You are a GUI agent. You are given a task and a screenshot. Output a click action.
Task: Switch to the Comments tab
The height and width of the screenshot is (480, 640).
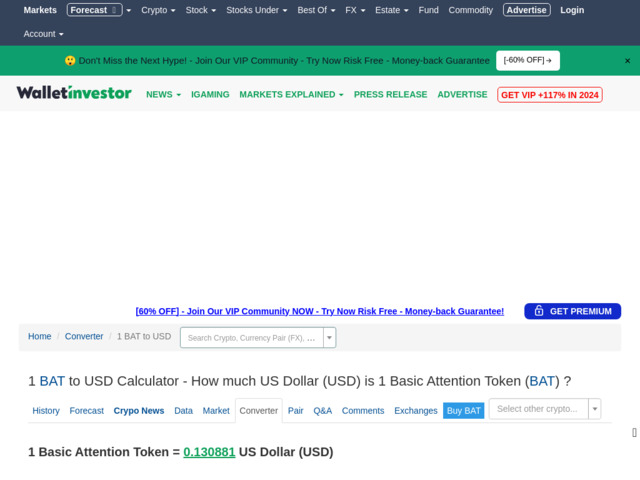pos(363,411)
